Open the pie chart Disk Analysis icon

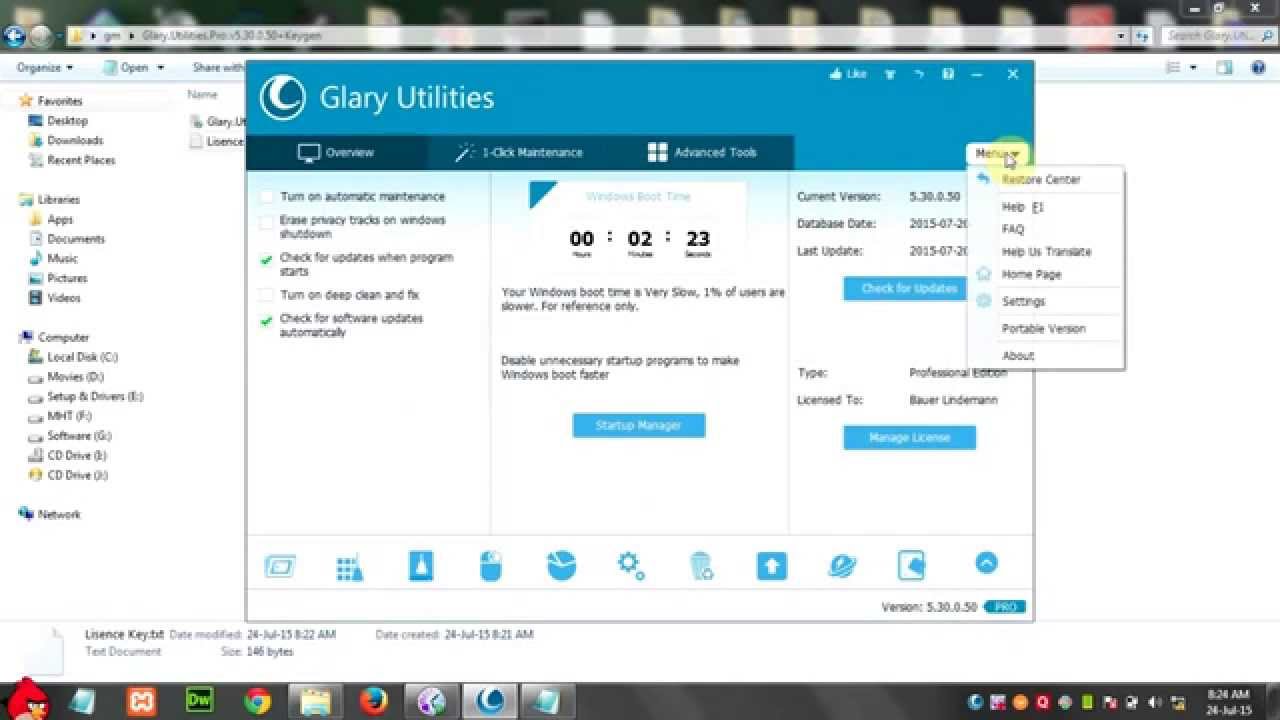click(561, 565)
